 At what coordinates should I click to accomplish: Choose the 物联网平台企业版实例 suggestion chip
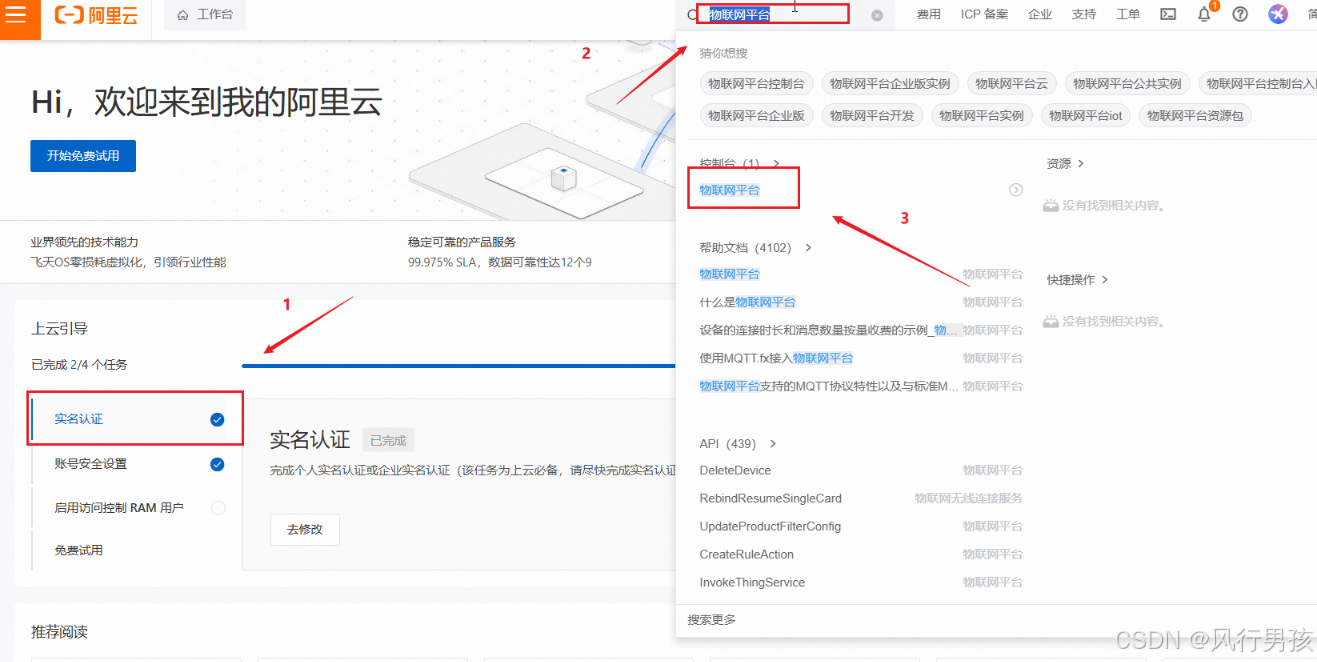point(890,84)
